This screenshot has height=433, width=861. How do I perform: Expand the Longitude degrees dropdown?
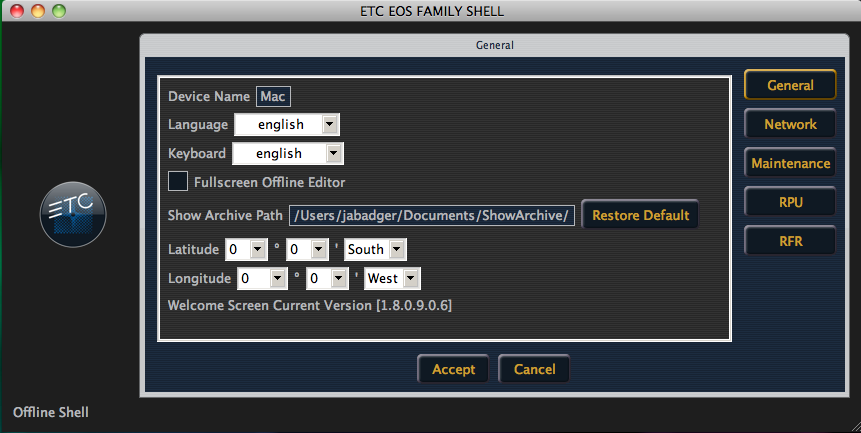click(262, 278)
